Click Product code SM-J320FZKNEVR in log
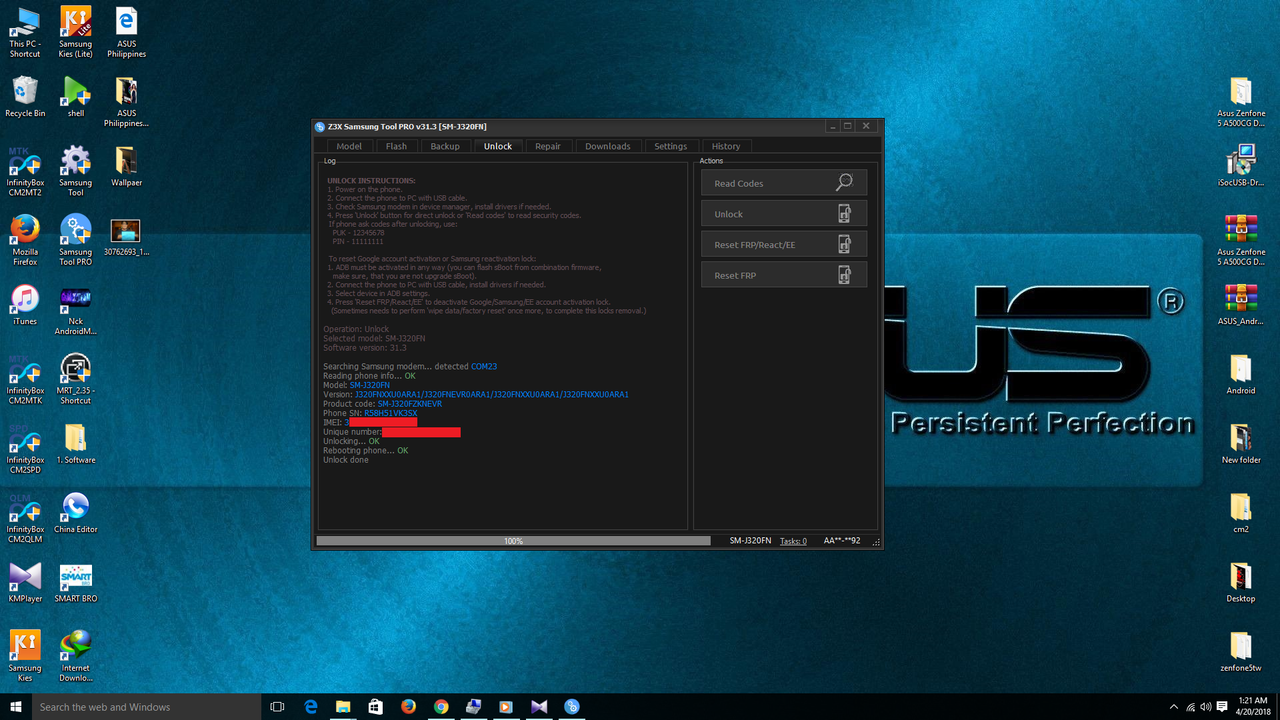1280x720 pixels. (409, 404)
